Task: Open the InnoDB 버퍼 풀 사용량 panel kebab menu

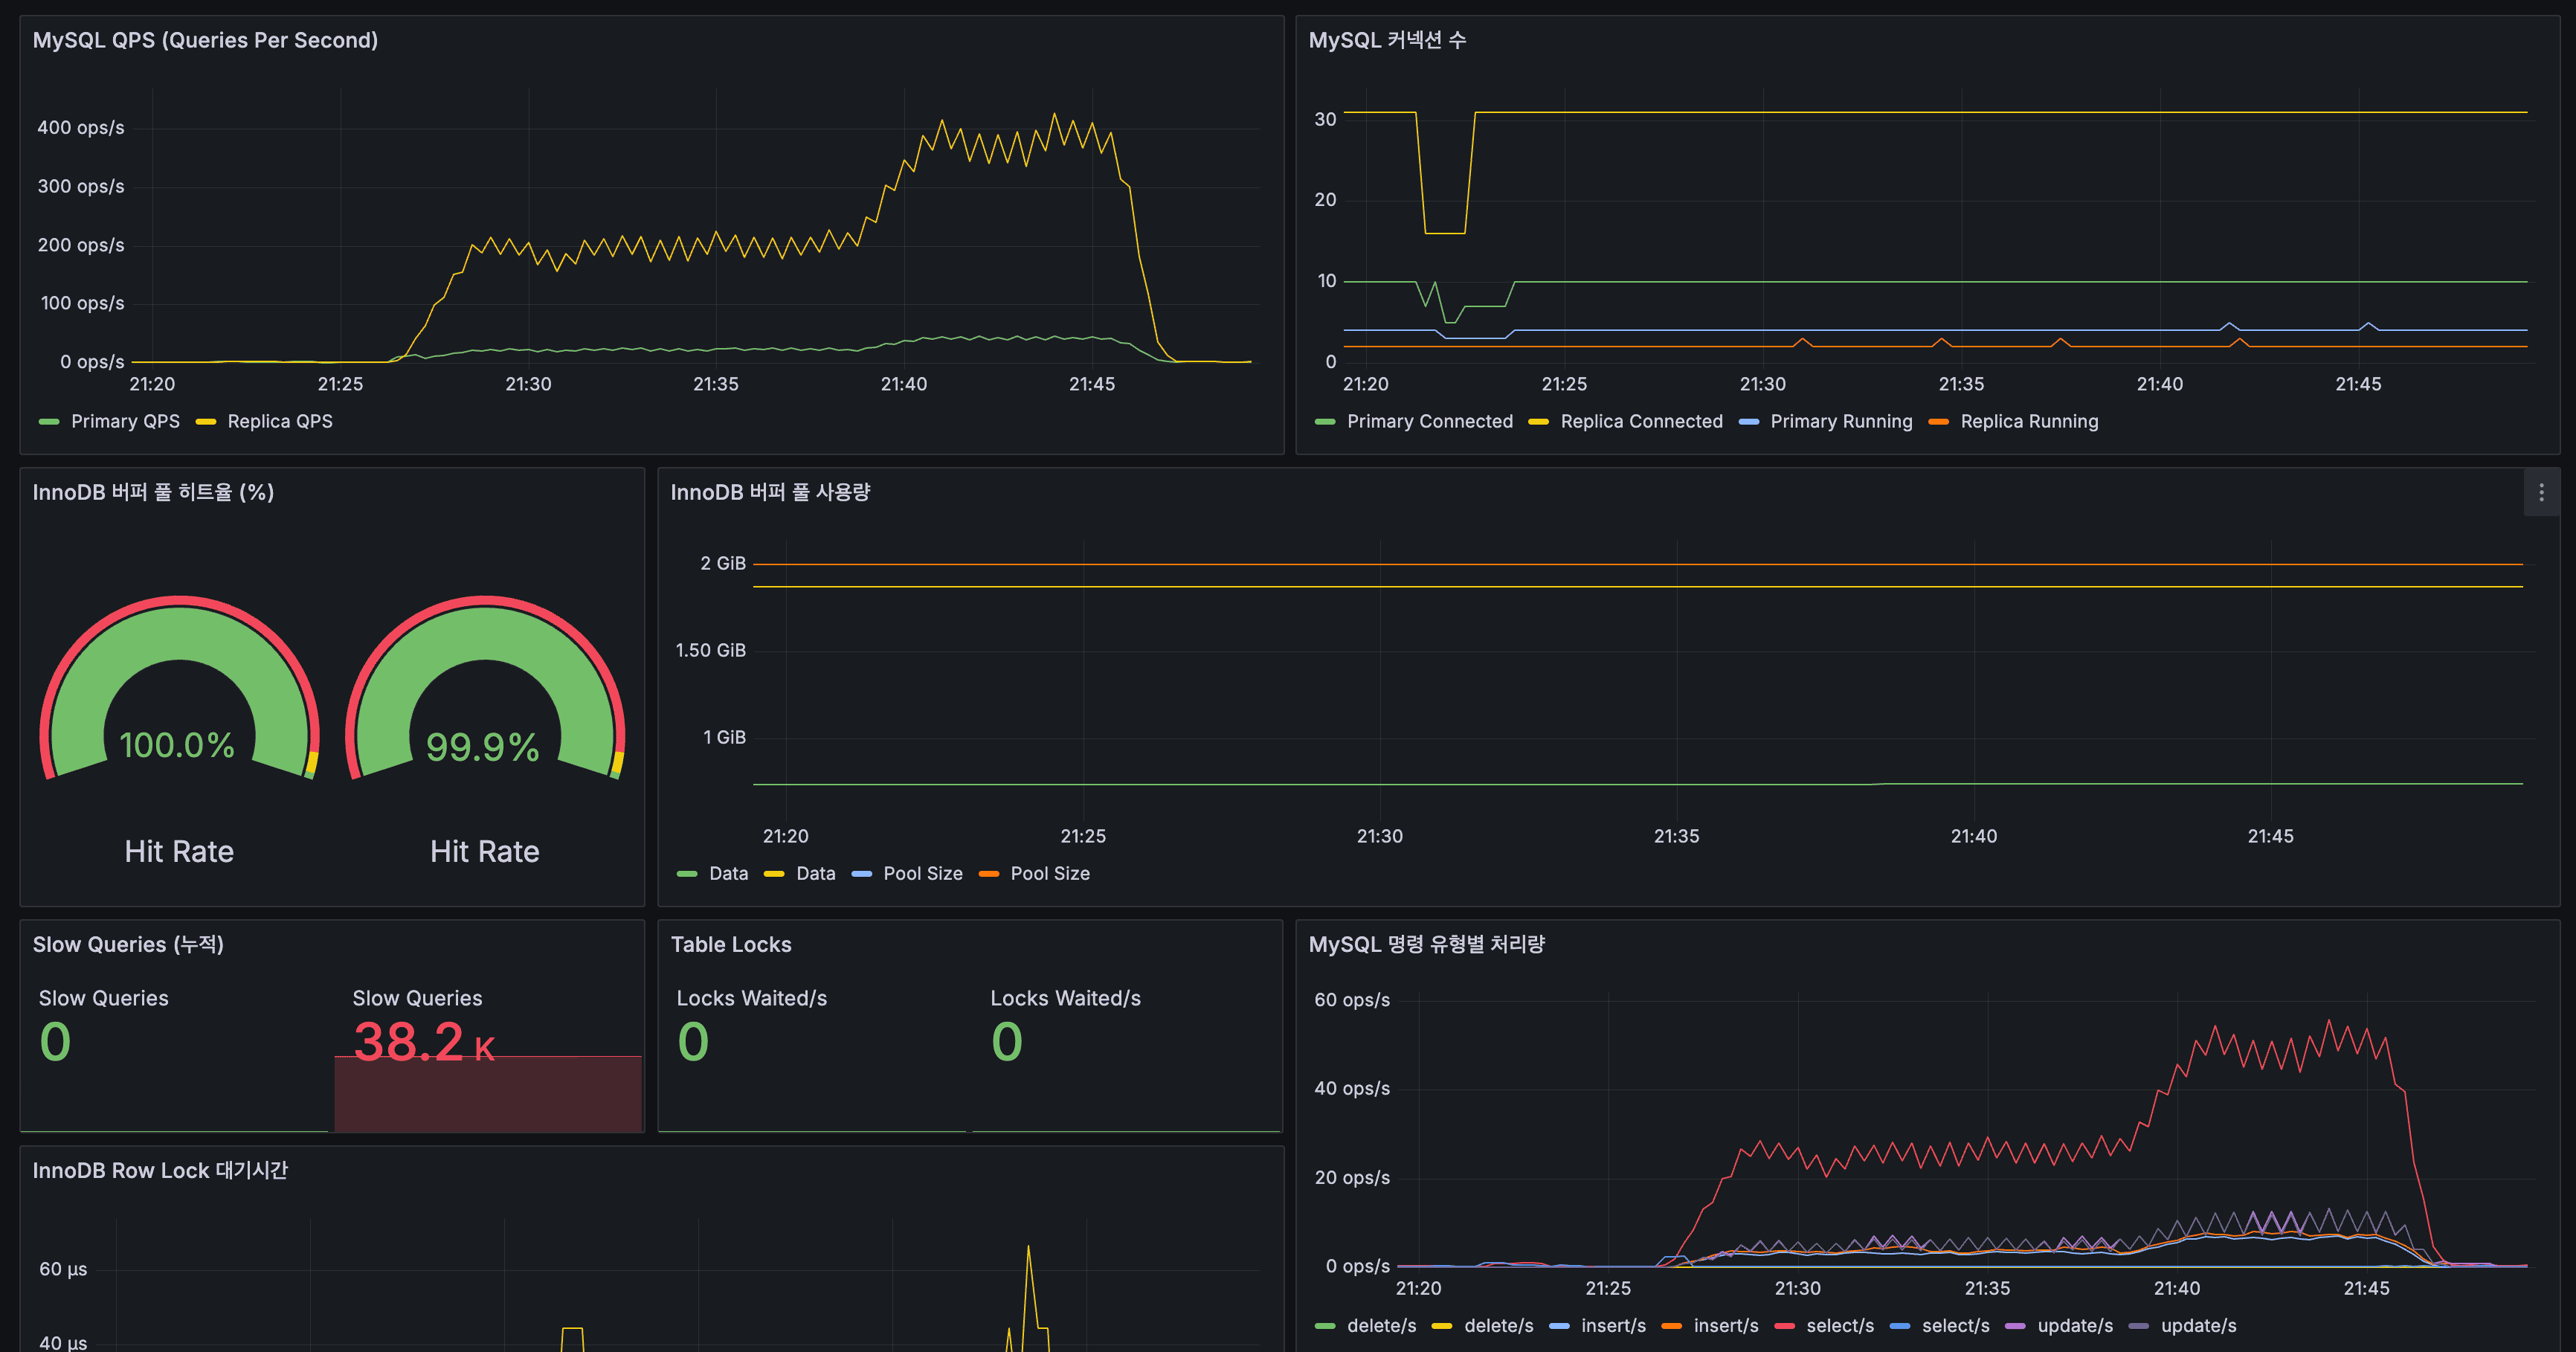Action: [2541, 492]
